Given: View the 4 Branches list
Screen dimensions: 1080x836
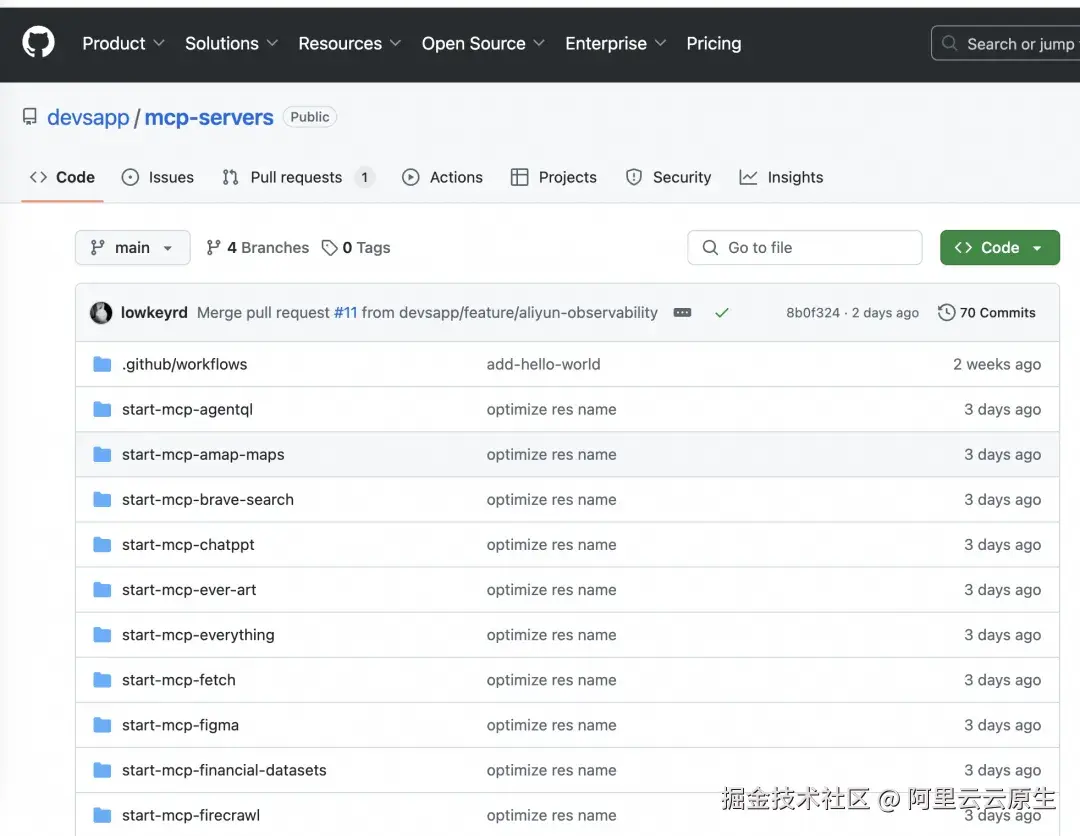Looking at the screenshot, I should pos(258,247).
